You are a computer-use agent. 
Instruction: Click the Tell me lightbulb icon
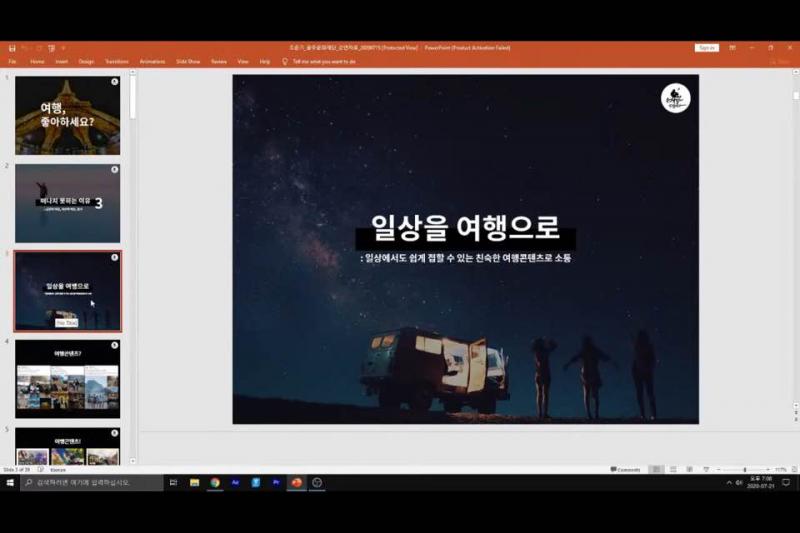[285, 61]
